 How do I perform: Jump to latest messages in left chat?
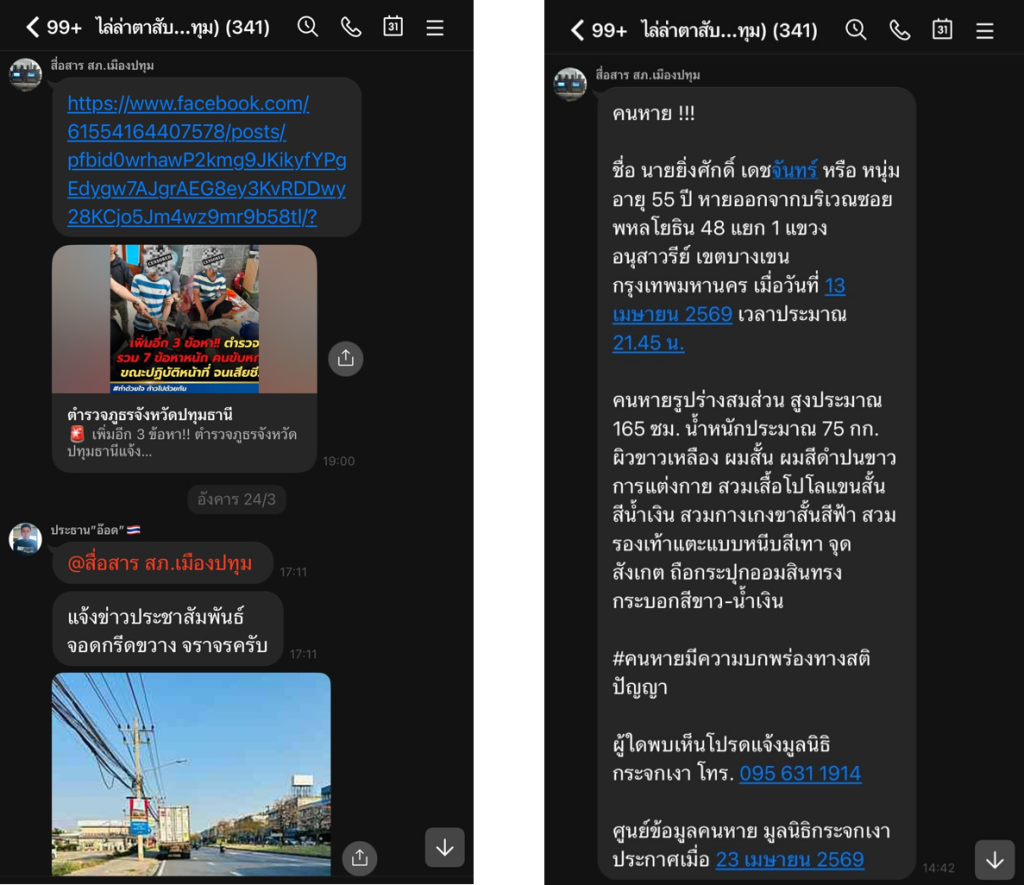click(445, 847)
